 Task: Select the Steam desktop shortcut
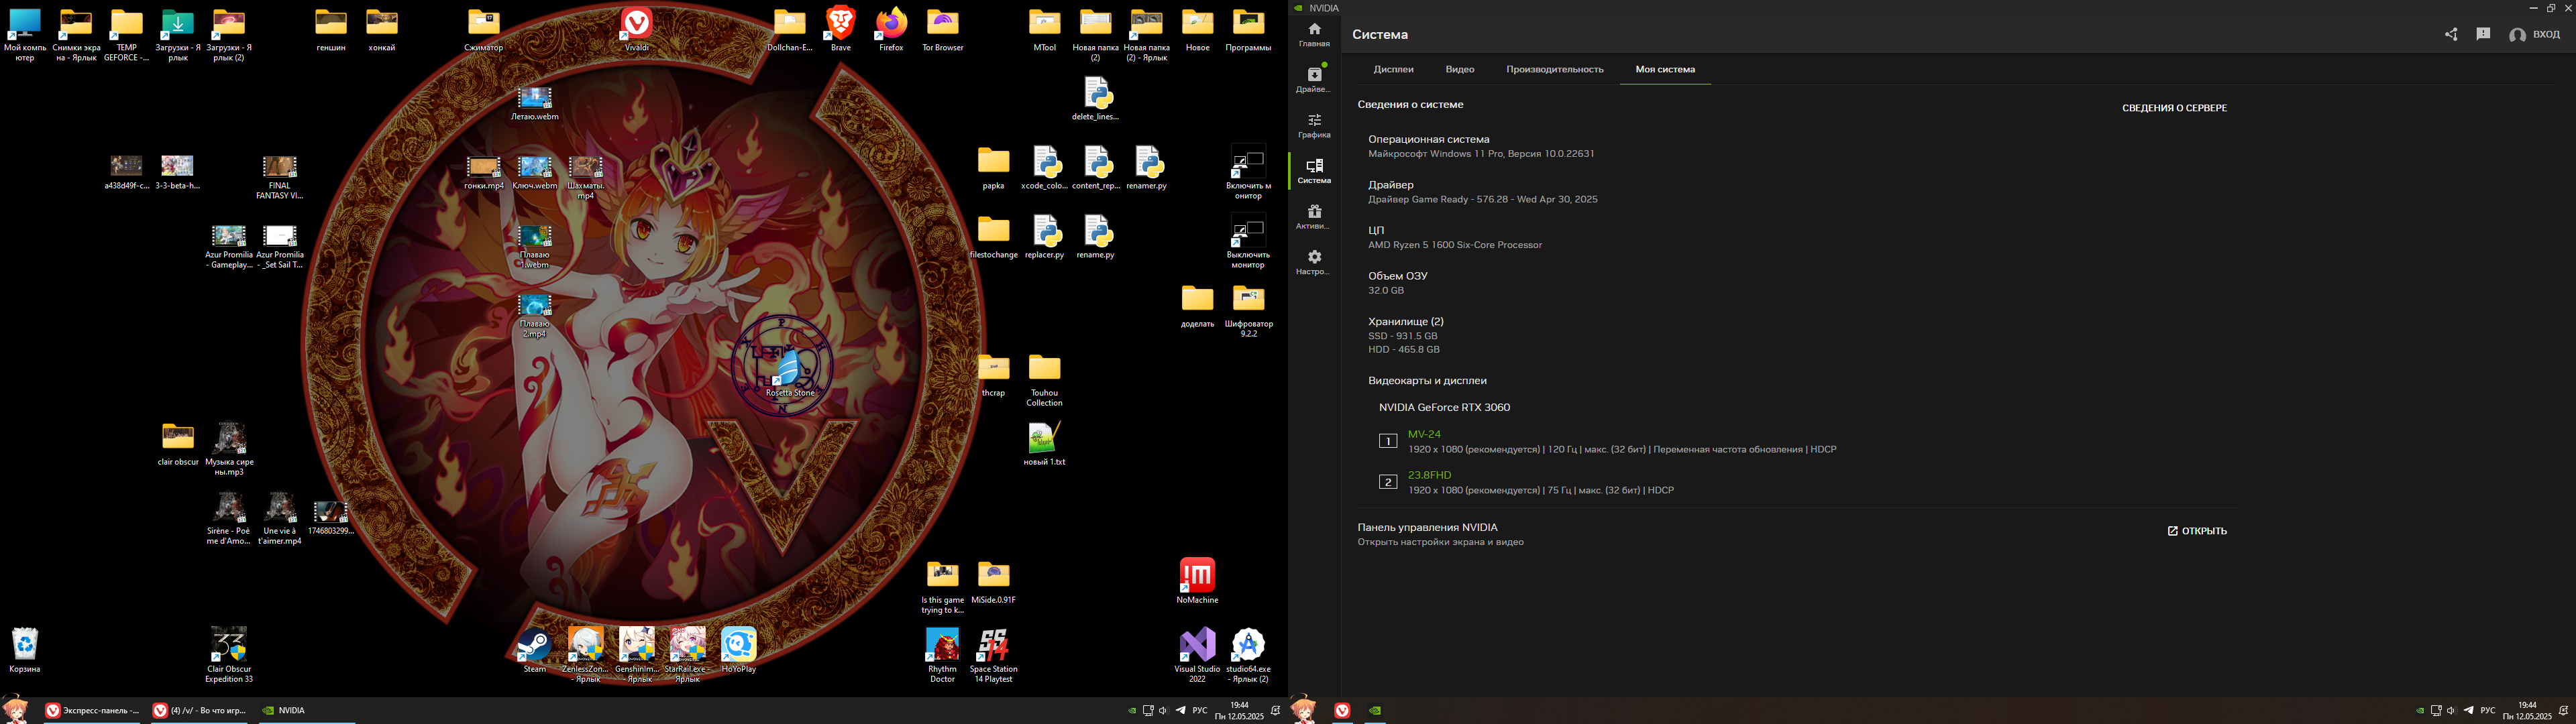(534, 651)
